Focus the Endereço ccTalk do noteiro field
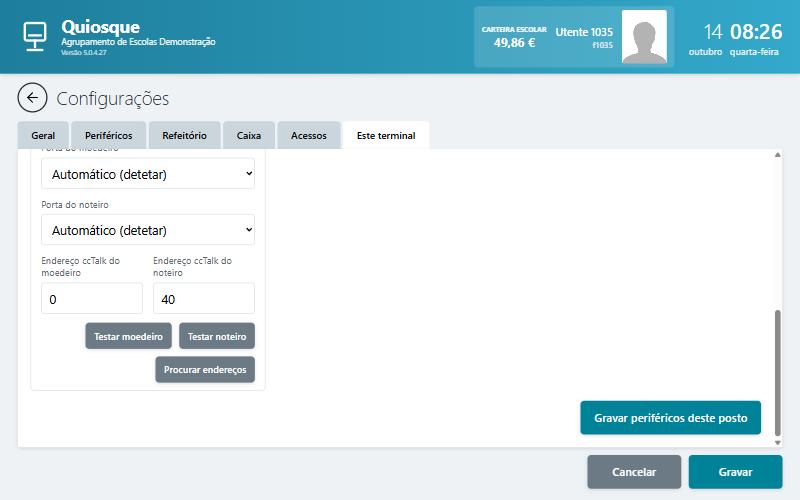The height and width of the screenshot is (500, 800). pyautogui.click(x=204, y=298)
